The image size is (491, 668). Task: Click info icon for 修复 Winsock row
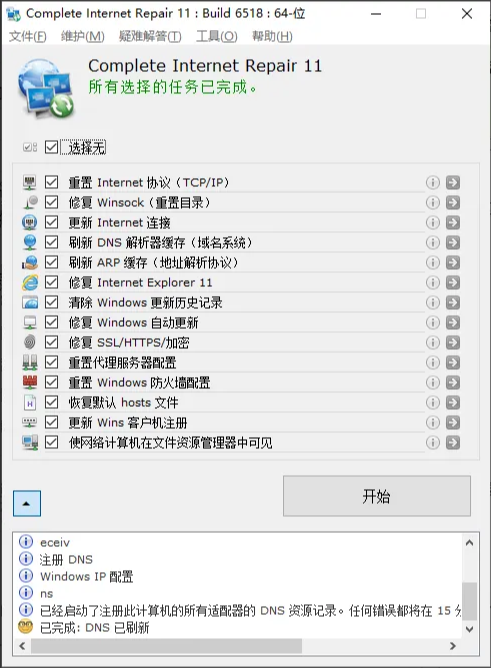point(433,202)
